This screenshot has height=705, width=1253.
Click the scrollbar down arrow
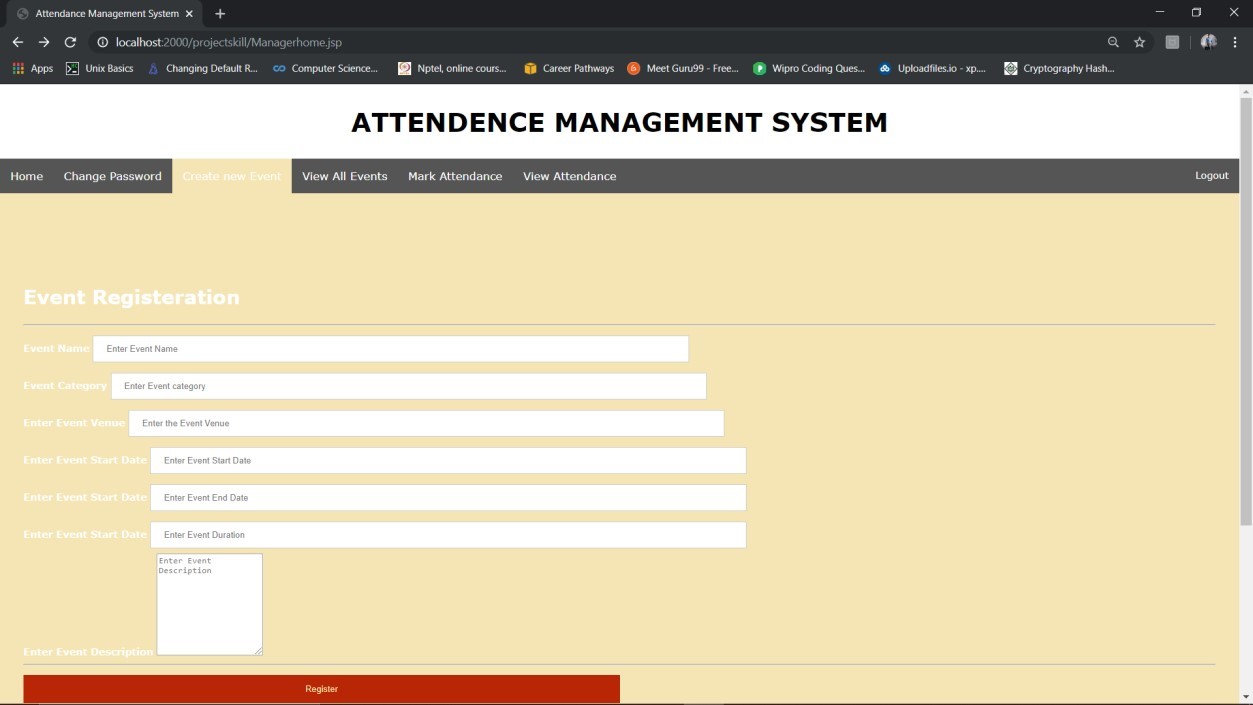click(x=1246, y=697)
